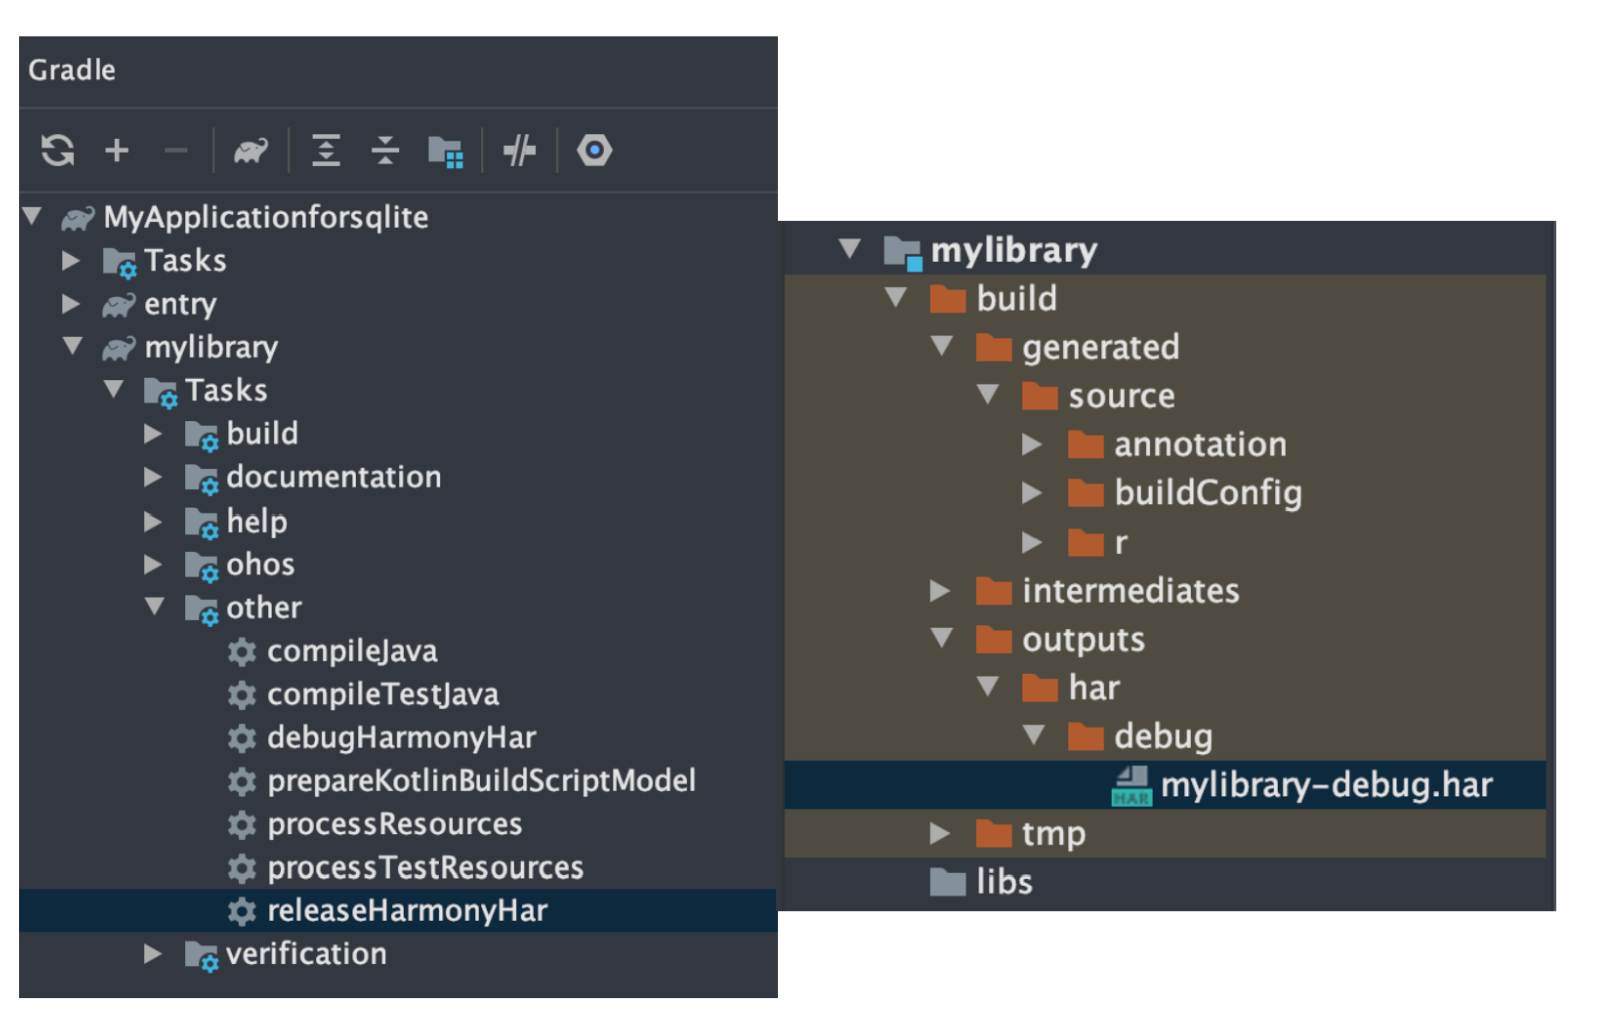1602x1026 pixels.
Task: Select the libs folder
Action: click(1004, 881)
